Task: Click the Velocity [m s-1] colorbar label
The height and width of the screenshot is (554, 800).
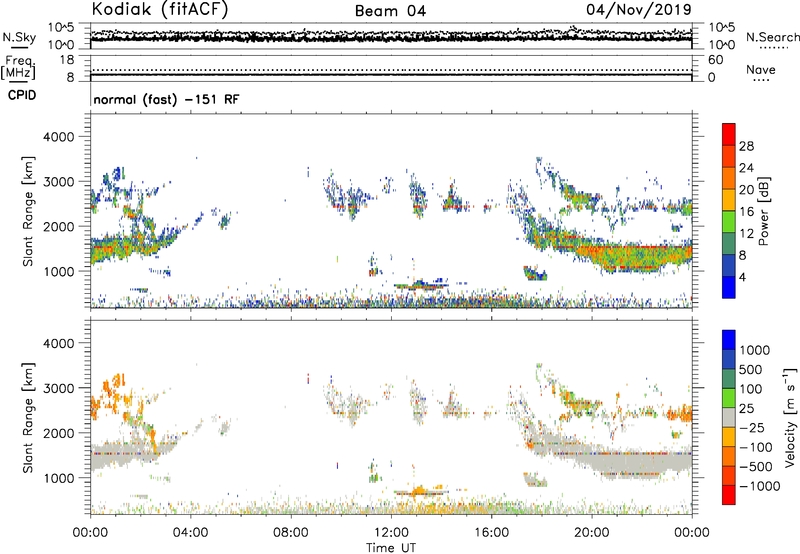Action: click(790, 417)
